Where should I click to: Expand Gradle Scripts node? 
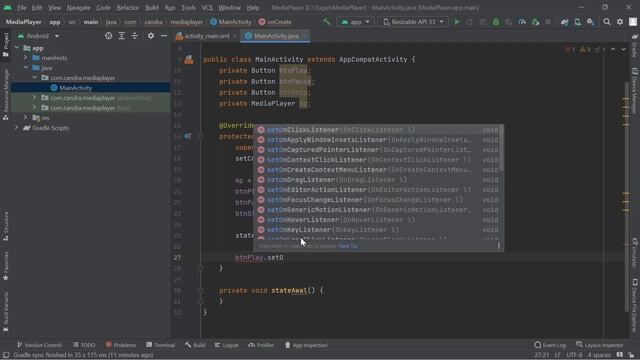(x=17, y=128)
